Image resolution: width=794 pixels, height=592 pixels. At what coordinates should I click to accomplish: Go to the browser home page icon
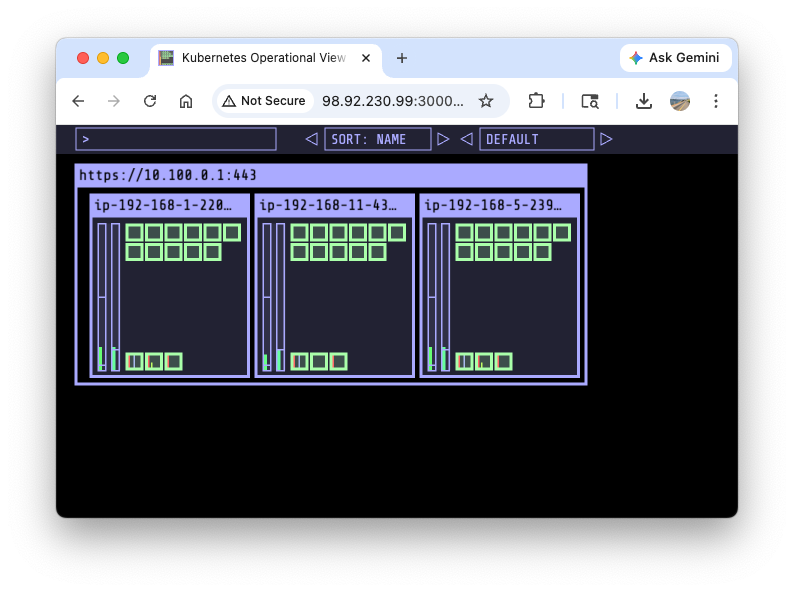[x=186, y=101]
